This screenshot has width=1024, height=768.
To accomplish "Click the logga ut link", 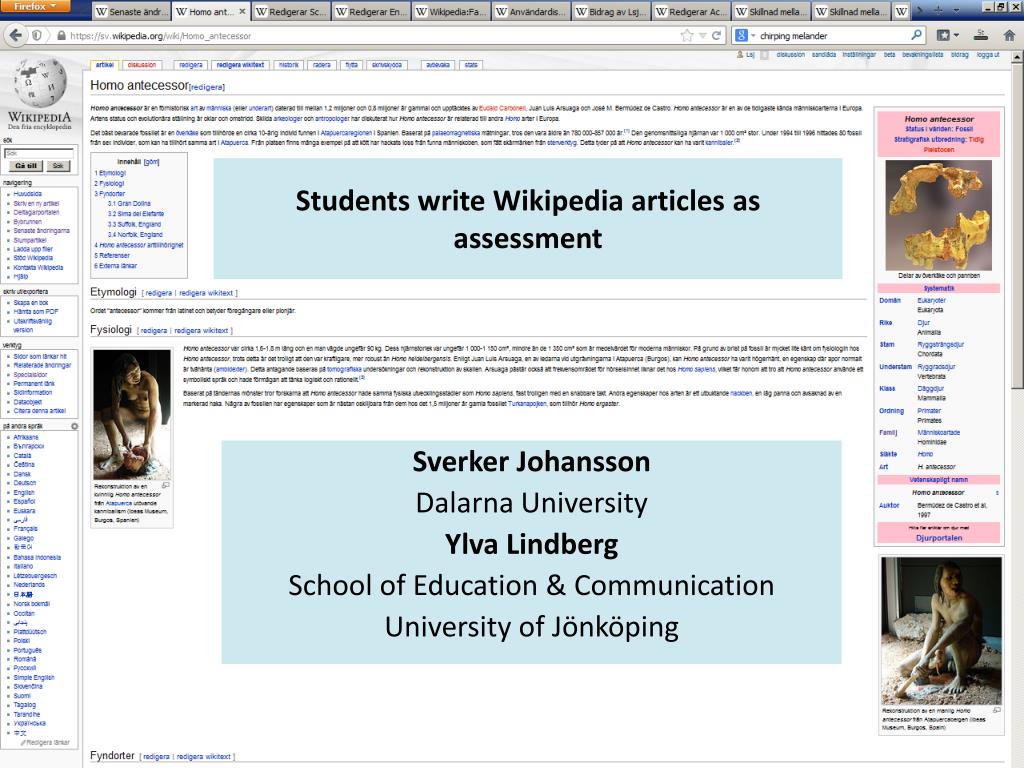I will (988, 55).
